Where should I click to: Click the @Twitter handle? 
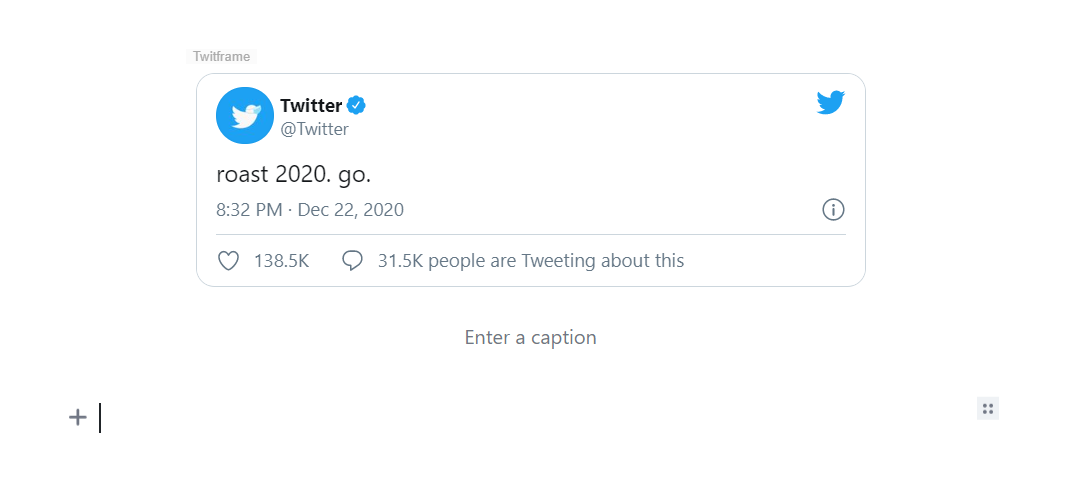tap(314, 129)
